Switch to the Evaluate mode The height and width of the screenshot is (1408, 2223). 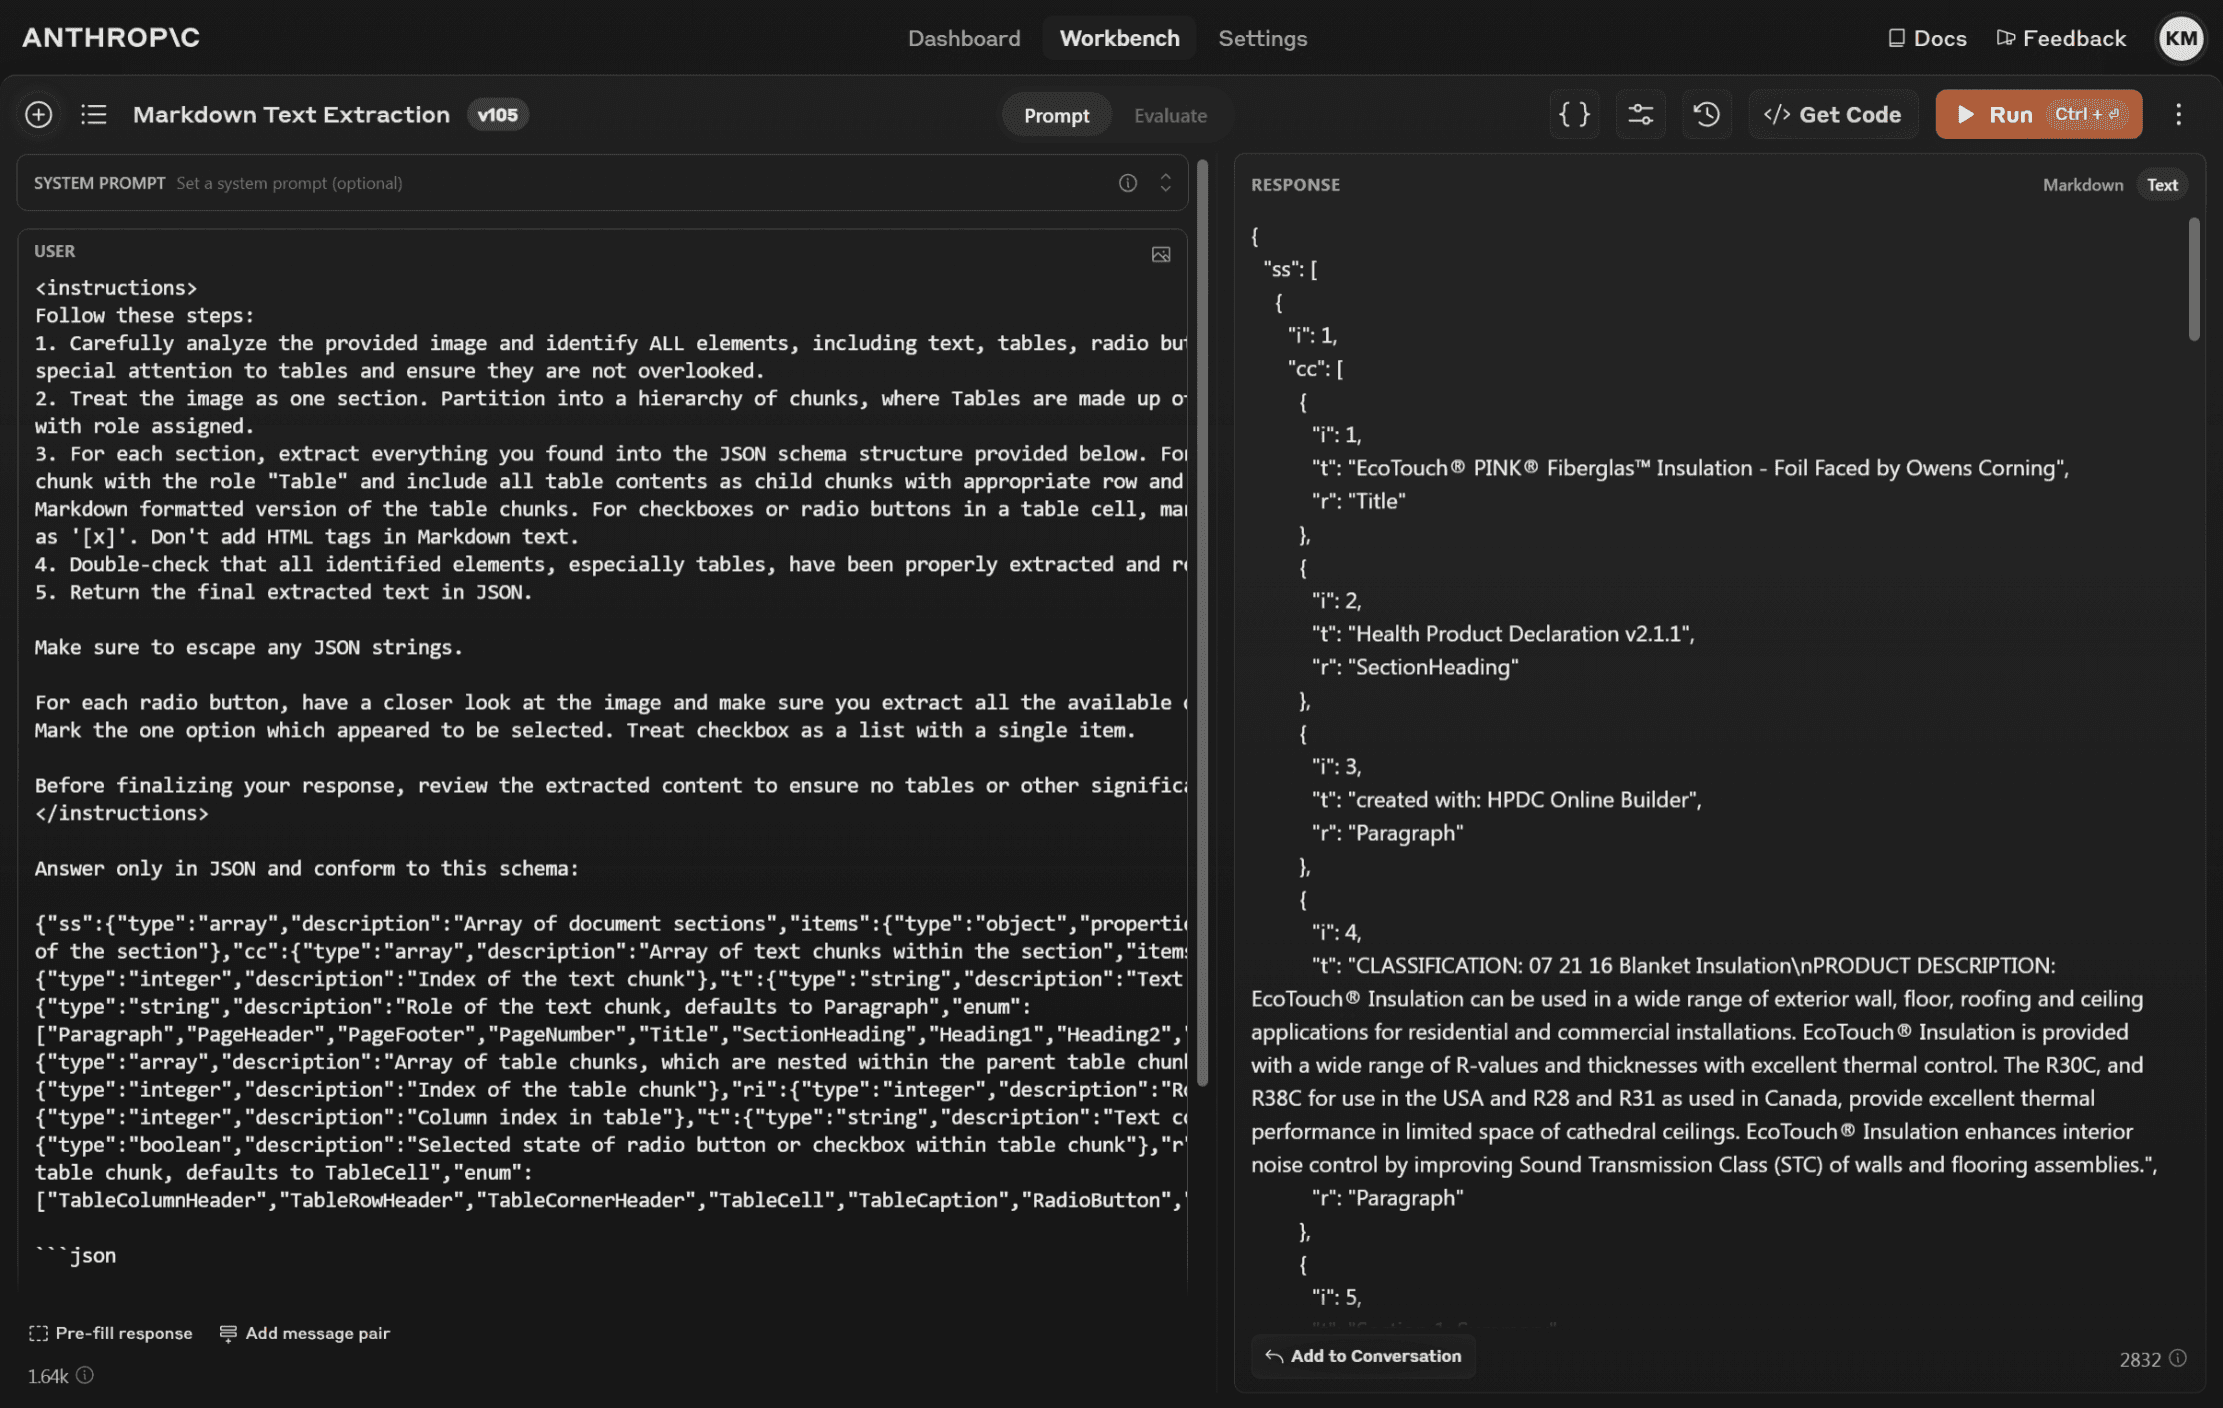(1169, 115)
